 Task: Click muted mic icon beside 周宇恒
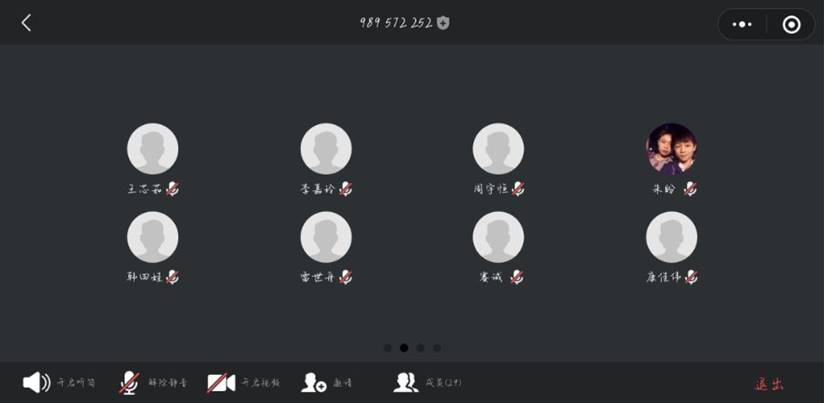coord(518,189)
